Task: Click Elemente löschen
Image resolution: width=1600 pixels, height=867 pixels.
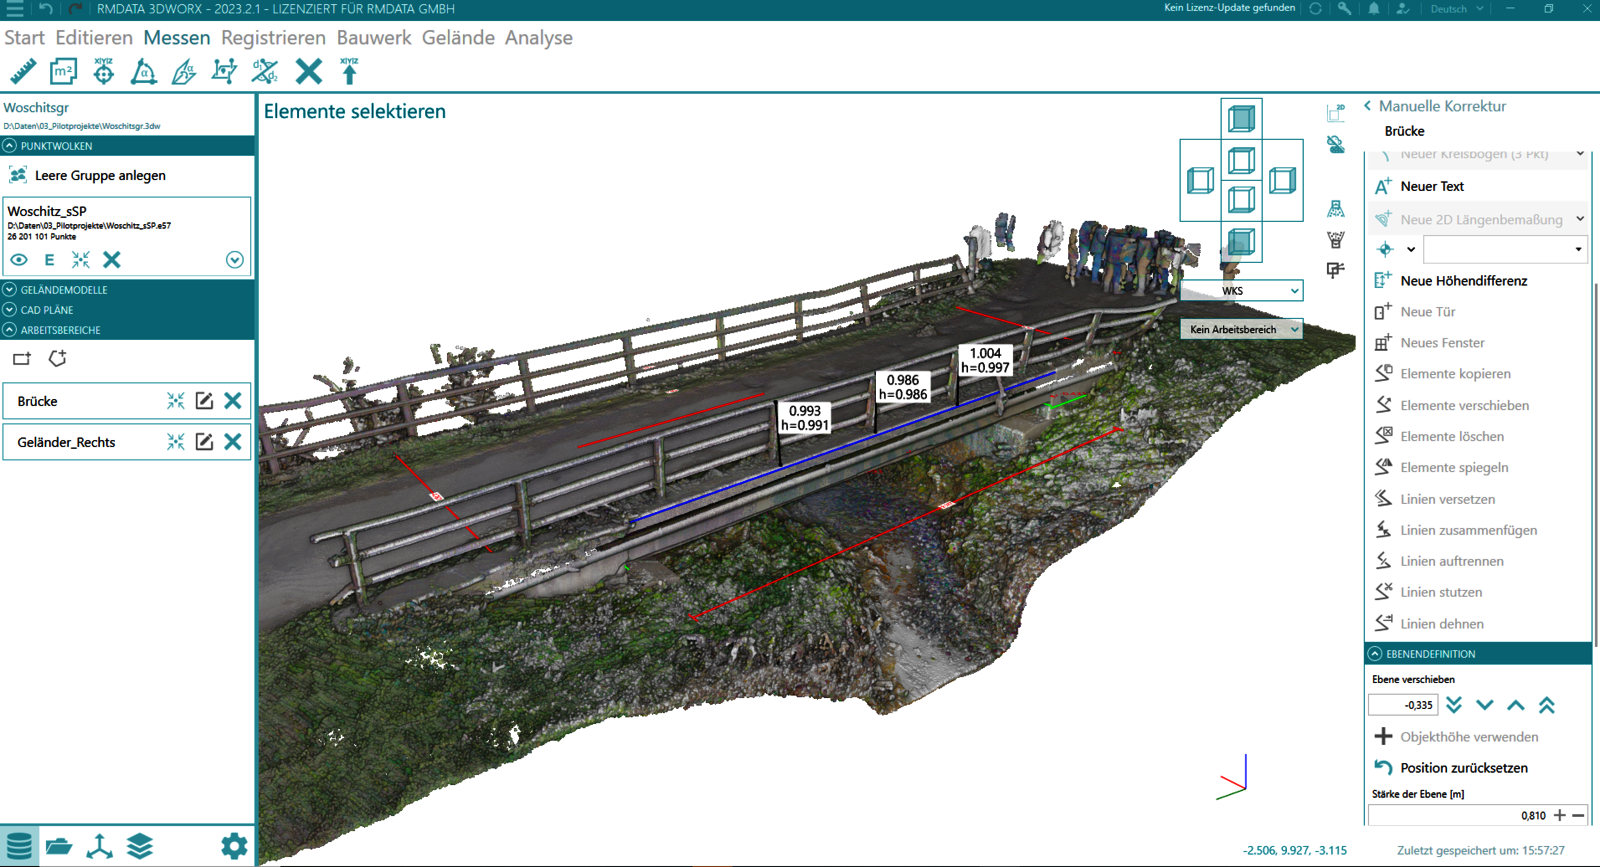Action: [1452, 436]
